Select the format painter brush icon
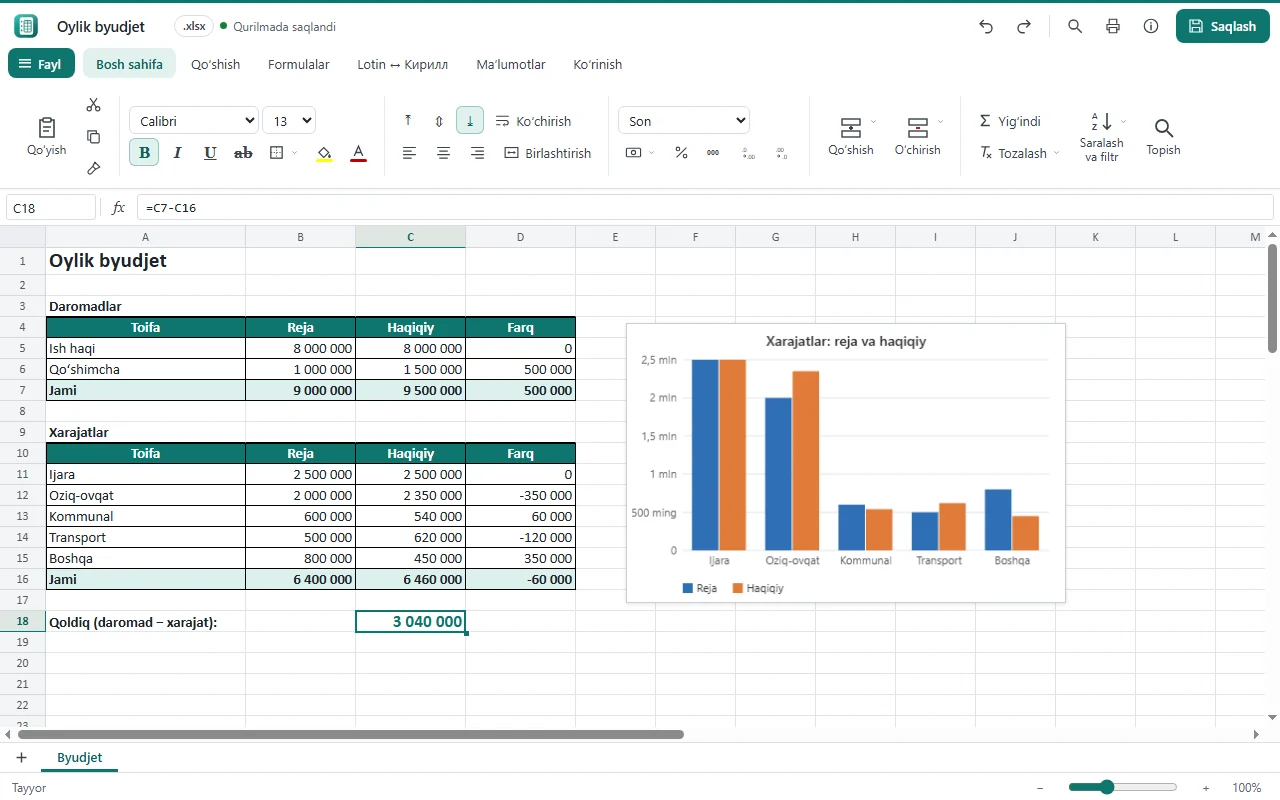1280x800 pixels. [94, 168]
